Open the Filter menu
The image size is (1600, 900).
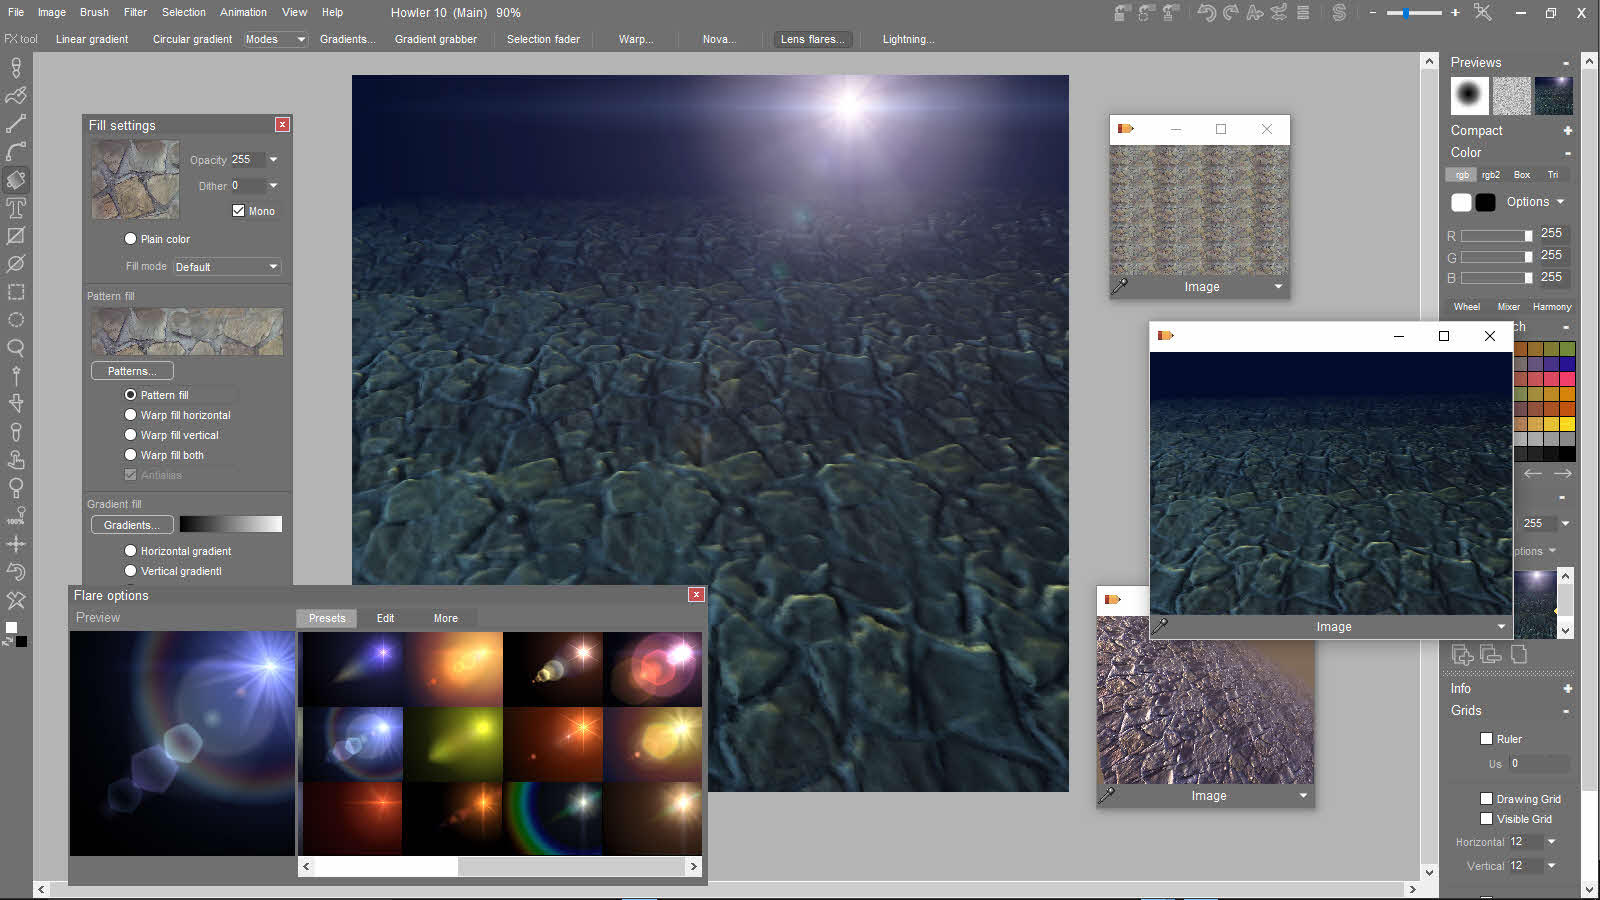(135, 12)
